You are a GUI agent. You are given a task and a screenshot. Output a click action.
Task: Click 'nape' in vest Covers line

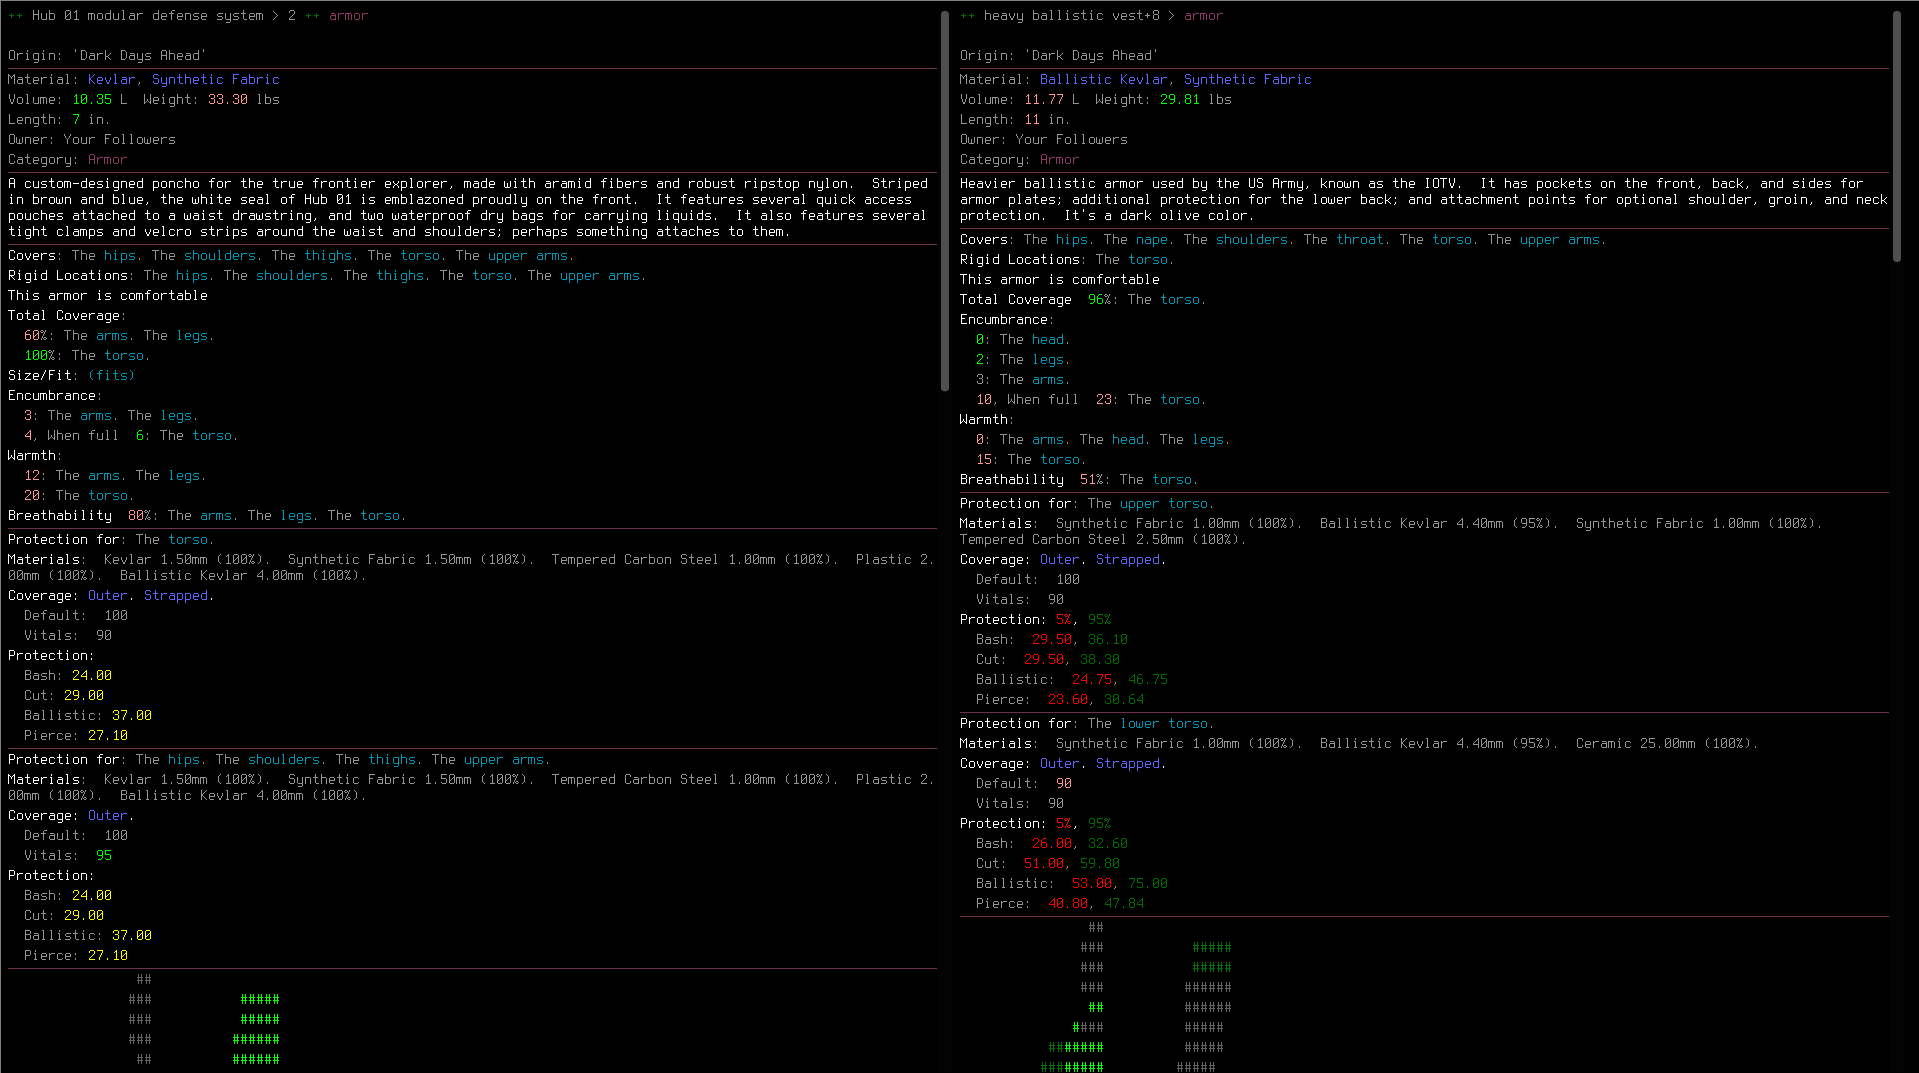click(x=1152, y=240)
